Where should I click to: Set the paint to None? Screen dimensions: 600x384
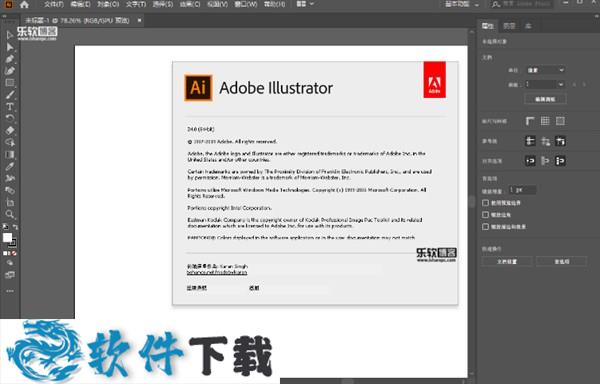click(x=15, y=253)
